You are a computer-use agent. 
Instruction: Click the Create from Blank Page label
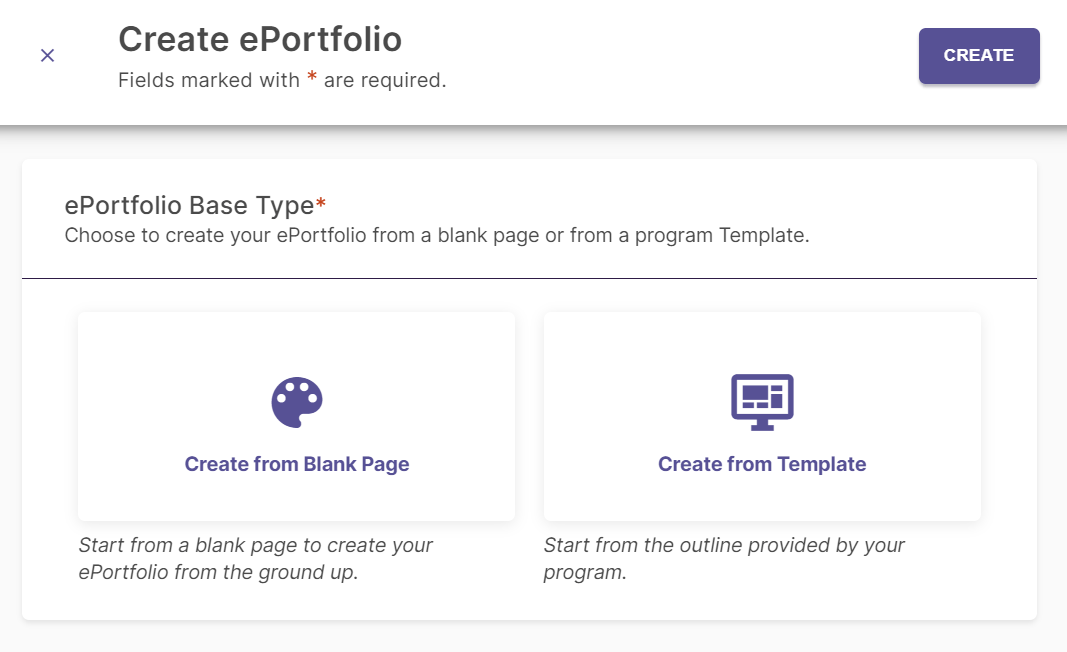[297, 463]
